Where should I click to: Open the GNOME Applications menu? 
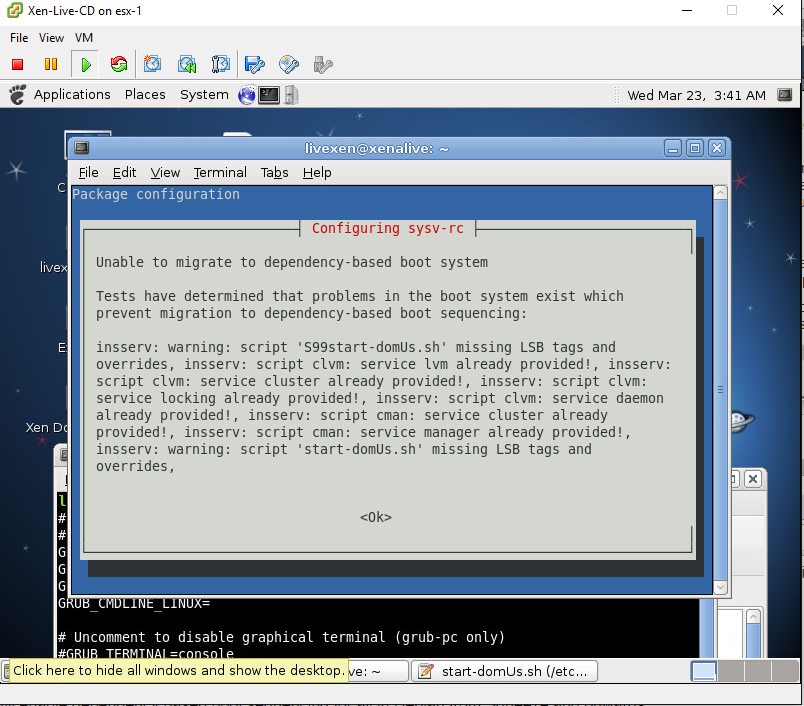click(72, 95)
